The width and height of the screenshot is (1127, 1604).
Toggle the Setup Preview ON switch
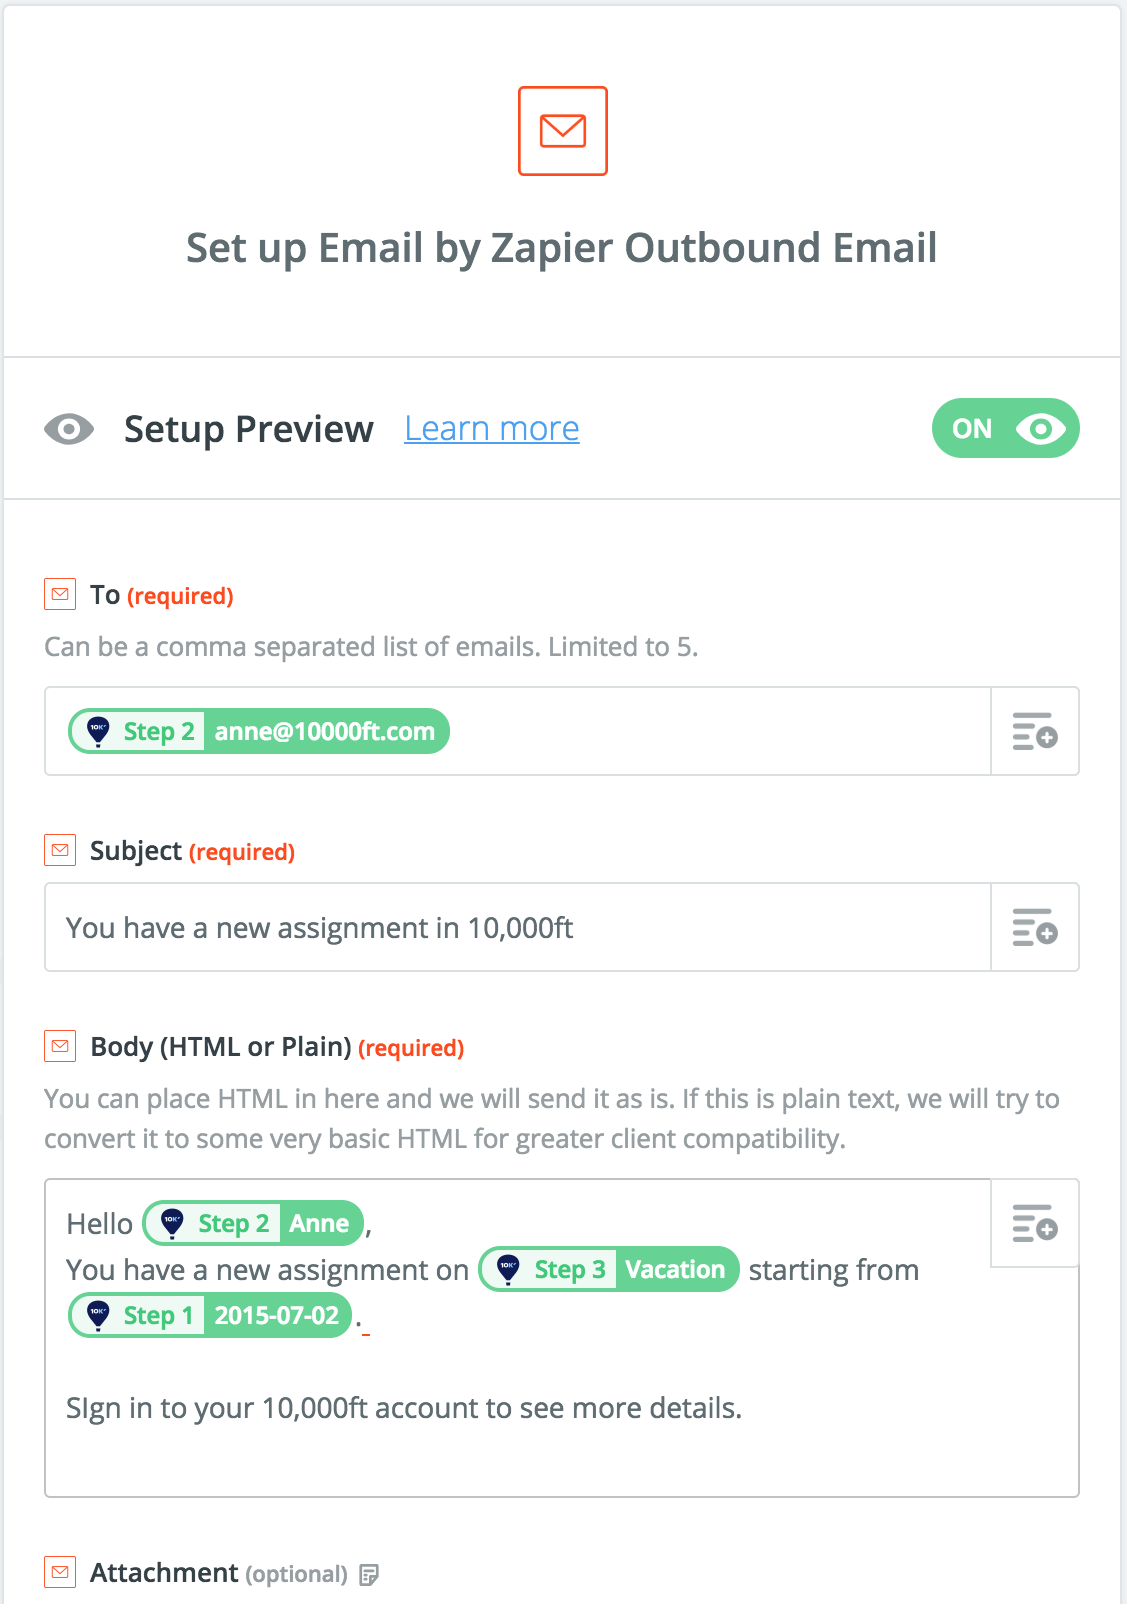[1005, 429]
